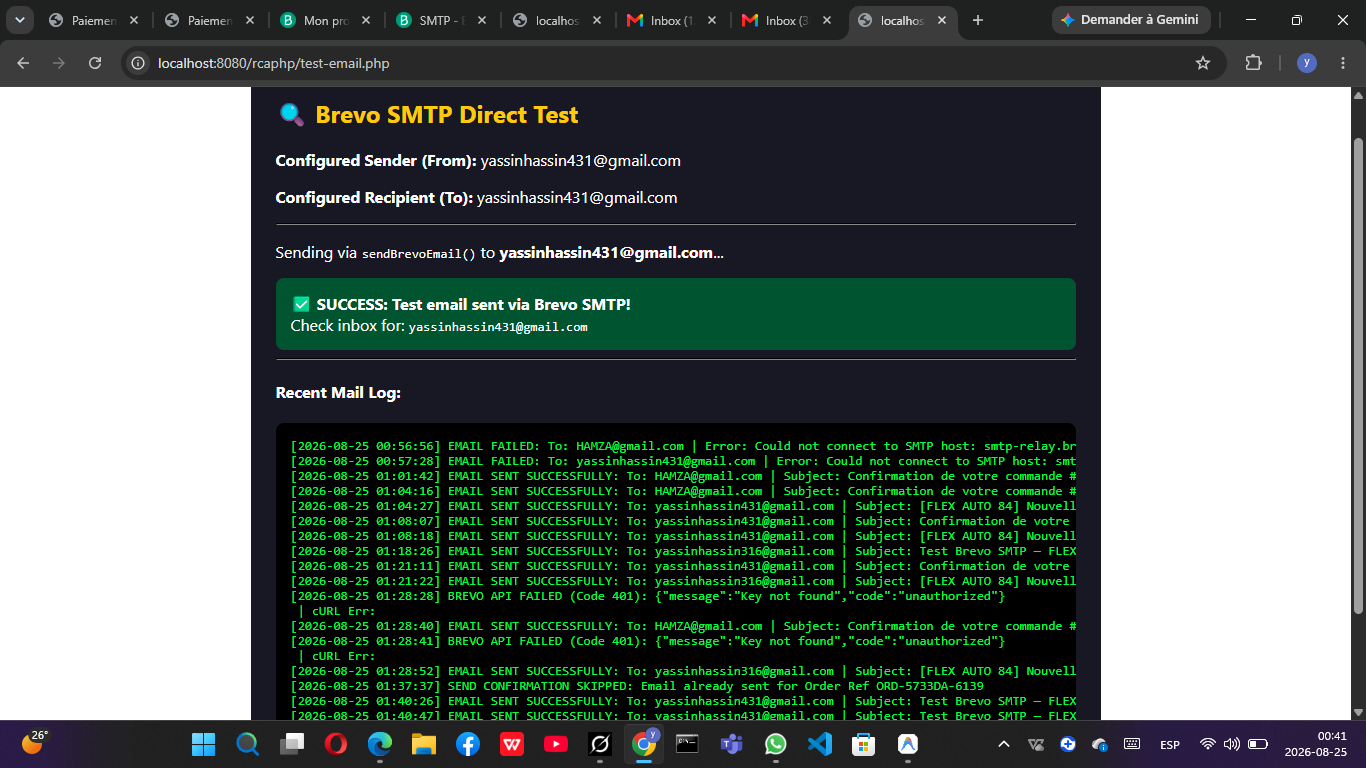Click the sendBrevoEmail() code text
Image resolution: width=1366 pixels, height=768 pixels.
click(419, 254)
